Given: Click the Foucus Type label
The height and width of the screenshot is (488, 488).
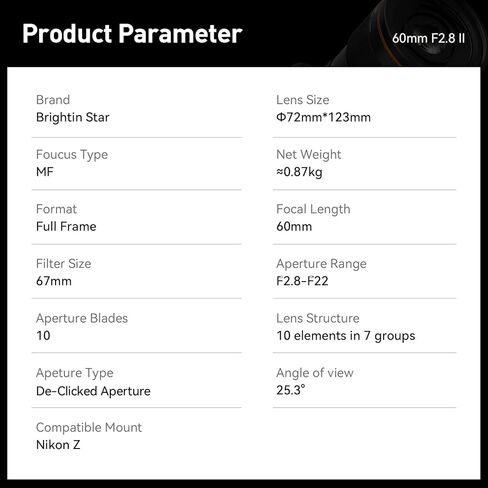Looking at the screenshot, I should coord(72,155).
